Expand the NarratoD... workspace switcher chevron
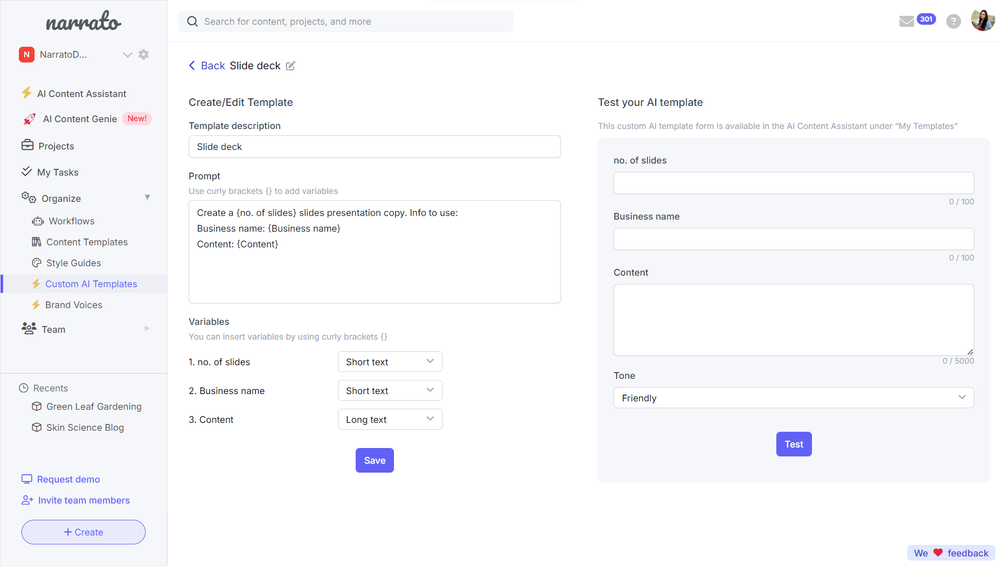This screenshot has height=566, width=1000. point(127,55)
